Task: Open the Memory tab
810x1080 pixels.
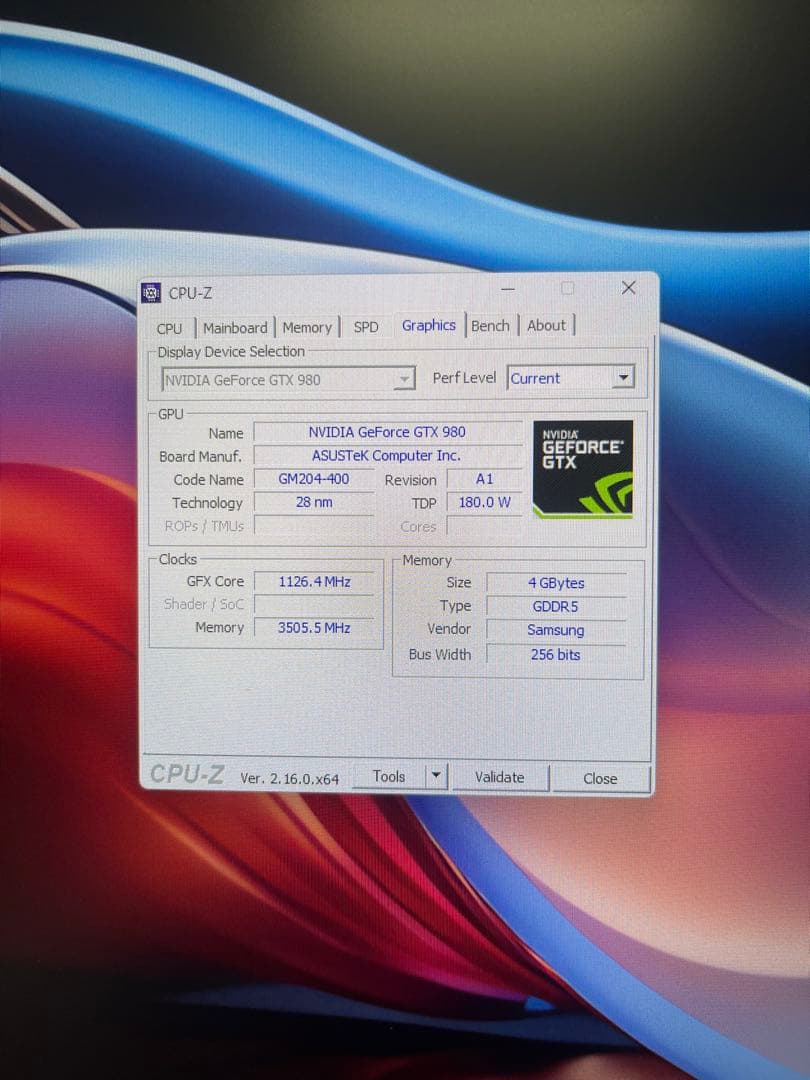Action: point(307,328)
